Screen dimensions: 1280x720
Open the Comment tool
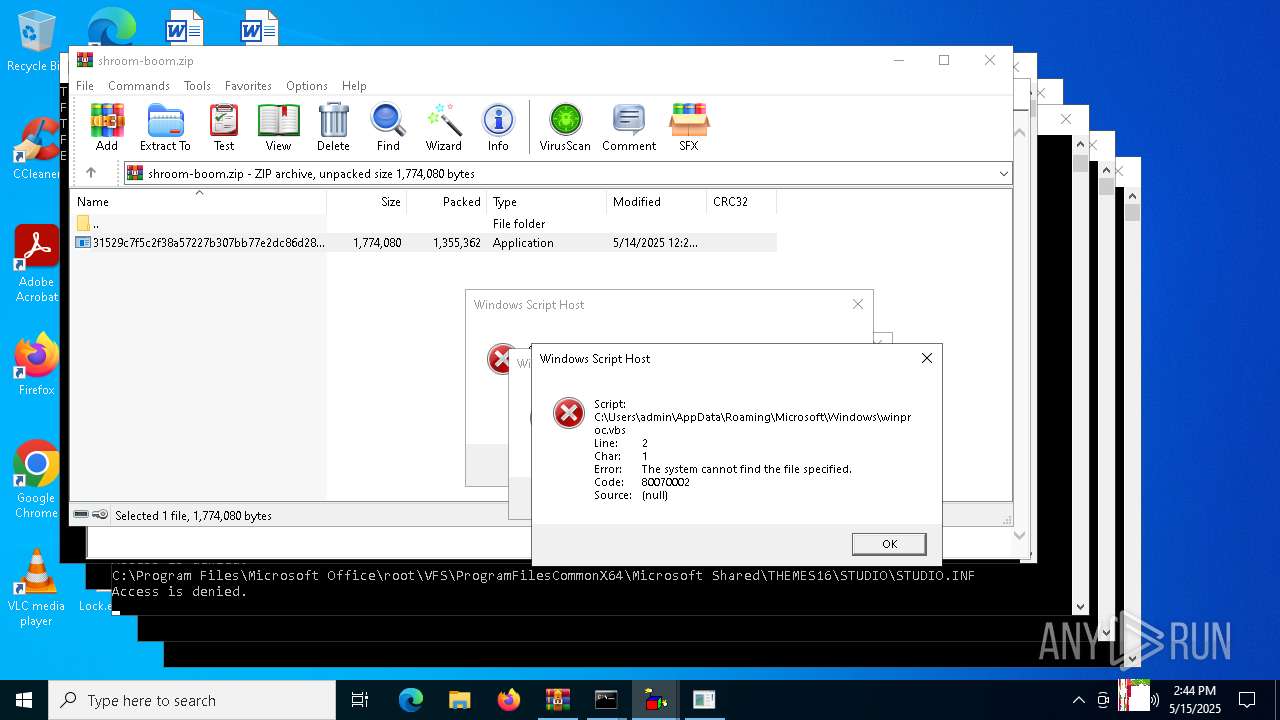coord(629,127)
